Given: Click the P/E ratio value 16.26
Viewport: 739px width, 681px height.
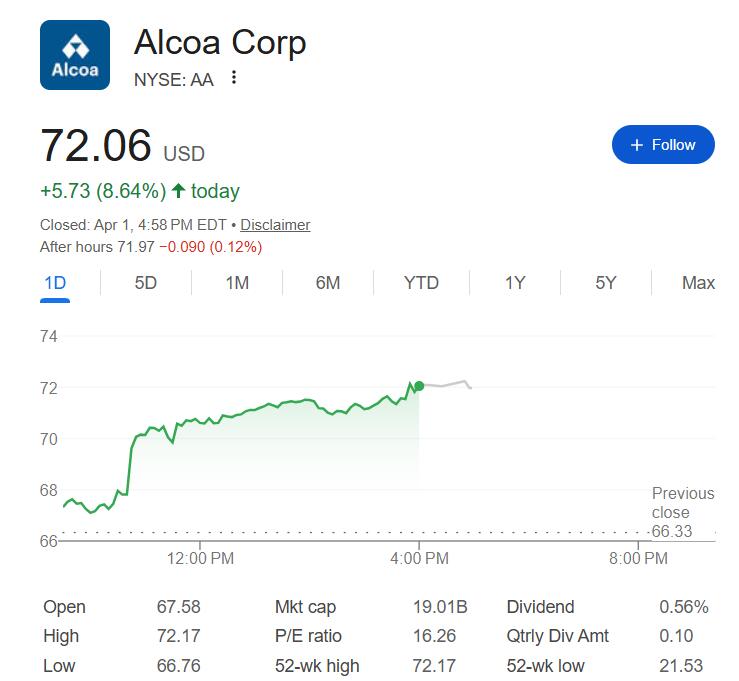Looking at the screenshot, I should coord(440,636).
